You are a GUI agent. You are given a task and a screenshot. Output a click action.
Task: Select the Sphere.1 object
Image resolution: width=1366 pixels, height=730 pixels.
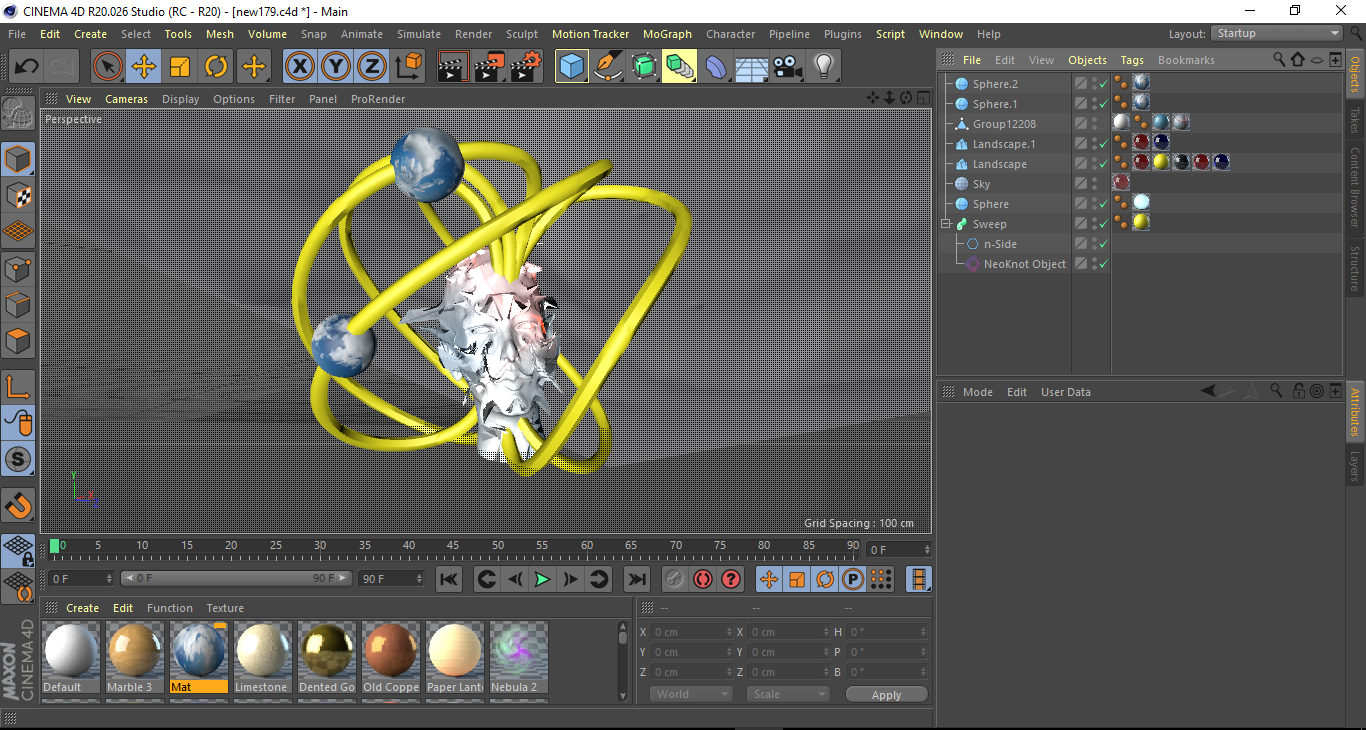(995, 104)
